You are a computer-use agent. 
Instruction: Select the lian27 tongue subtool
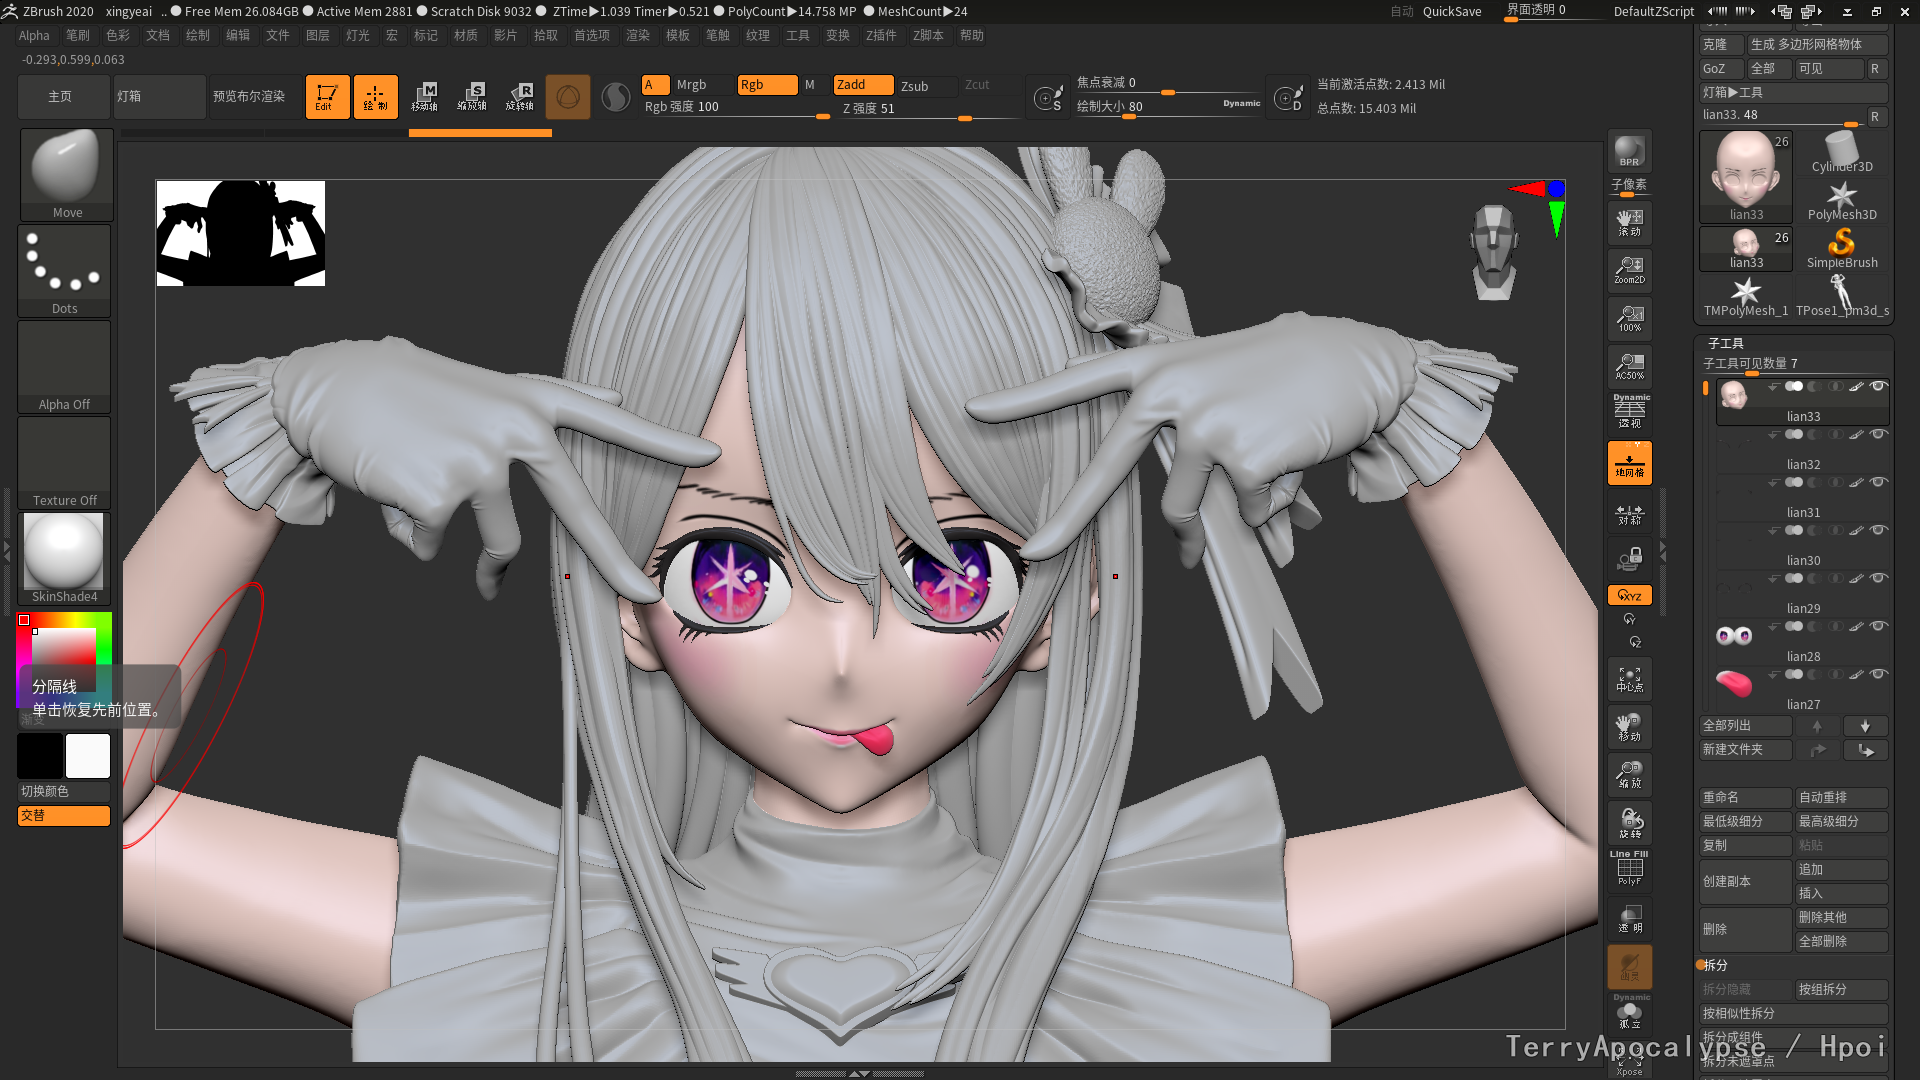point(1803,690)
